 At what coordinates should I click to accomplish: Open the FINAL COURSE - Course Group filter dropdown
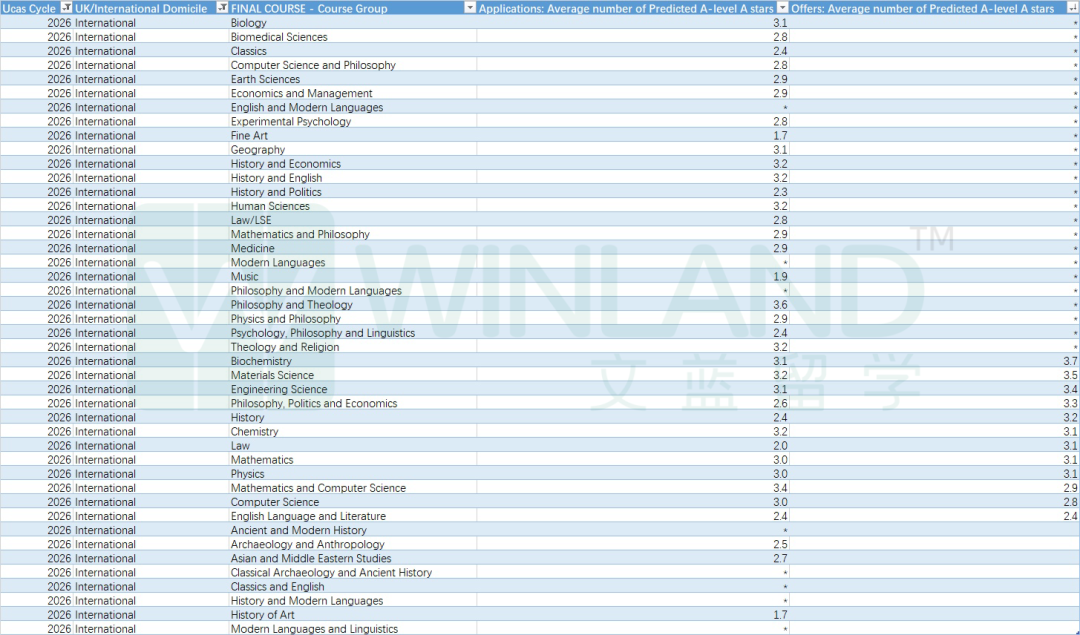470,8
